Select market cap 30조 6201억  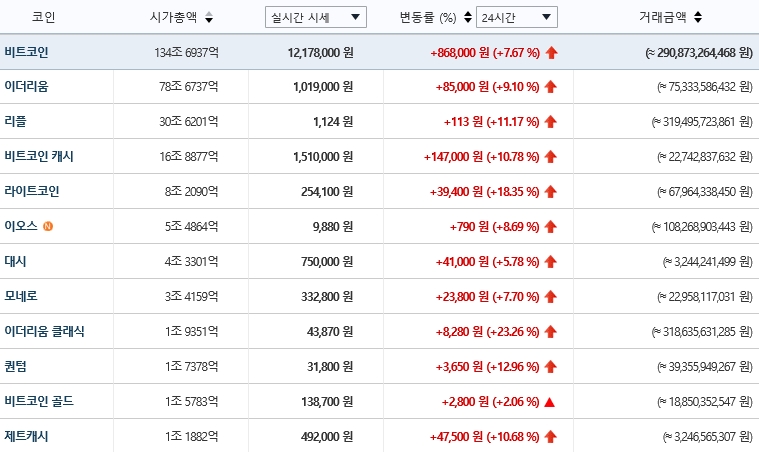(189, 122)
